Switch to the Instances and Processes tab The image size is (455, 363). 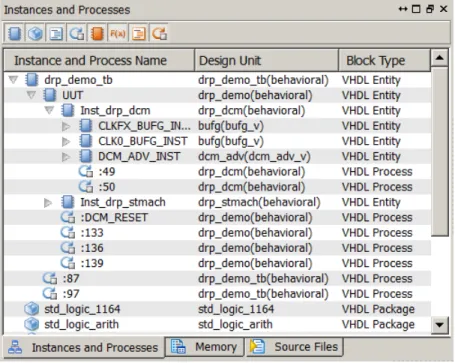pos(84,347)
